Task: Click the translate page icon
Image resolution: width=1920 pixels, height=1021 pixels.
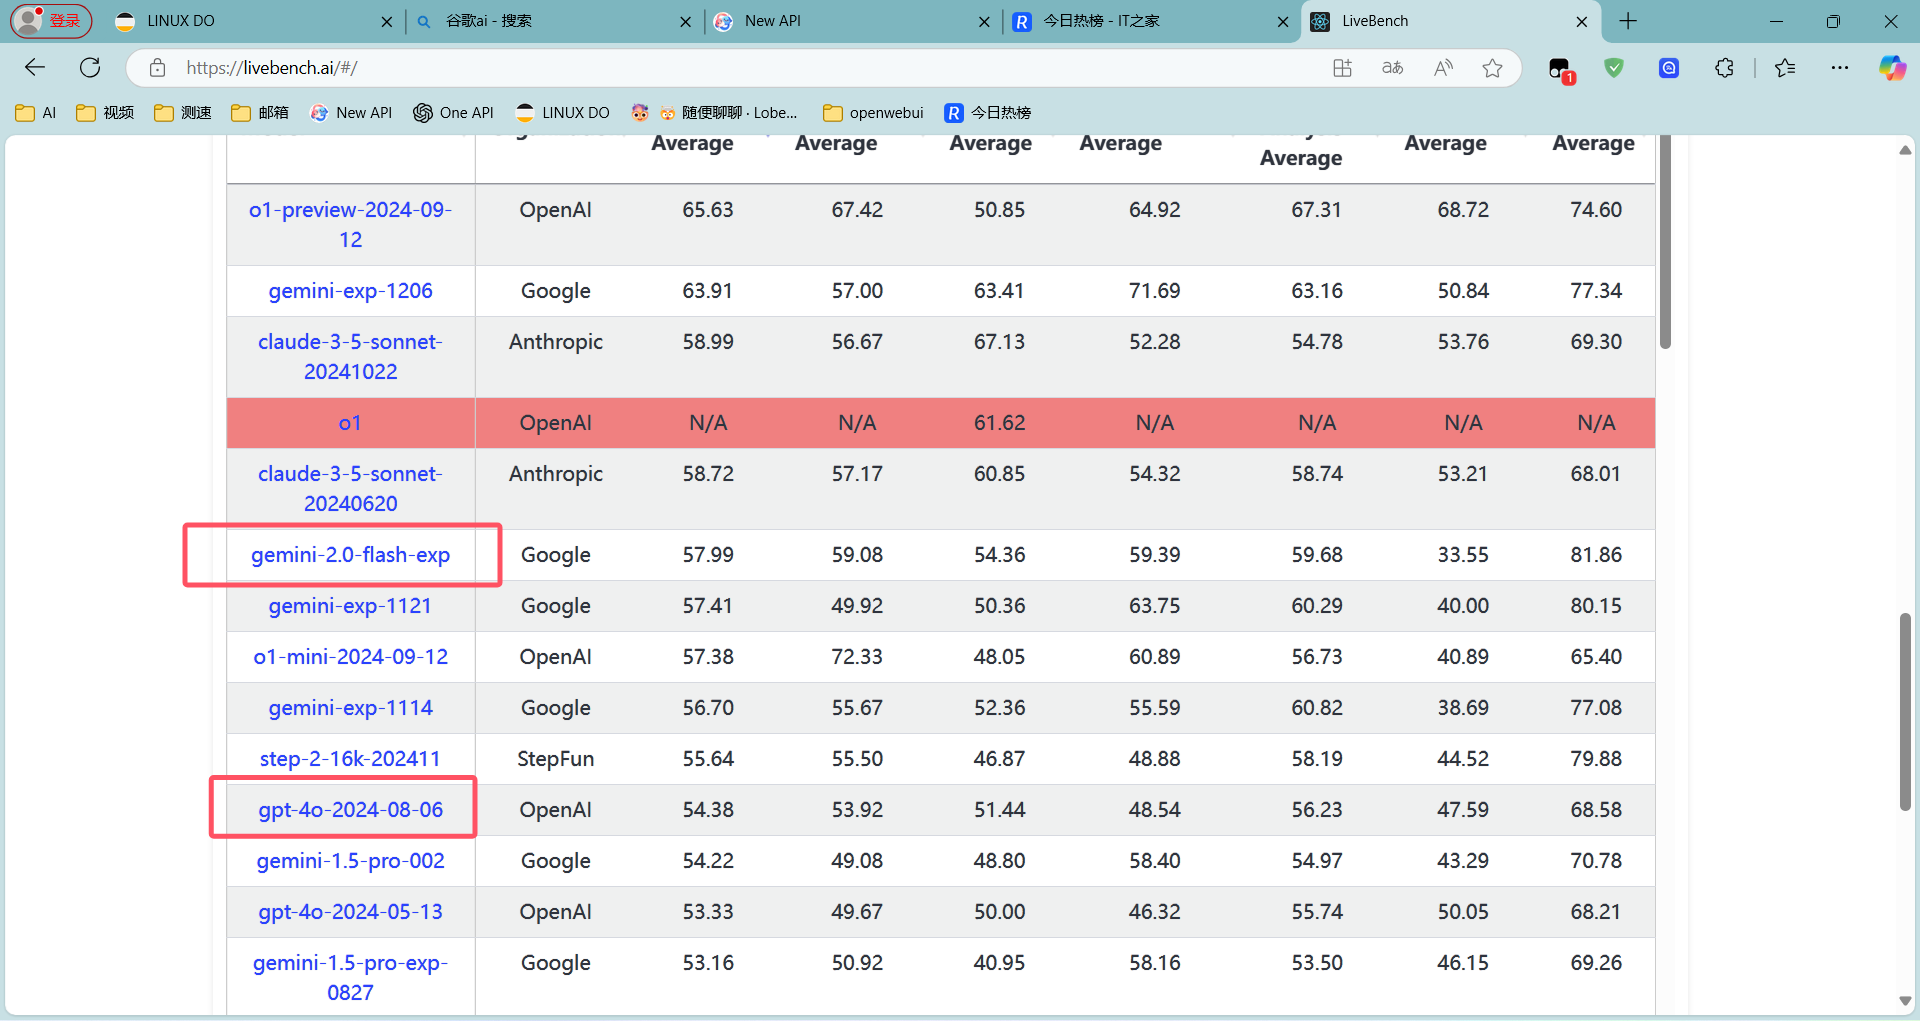Action: [x=1392, y=68]
